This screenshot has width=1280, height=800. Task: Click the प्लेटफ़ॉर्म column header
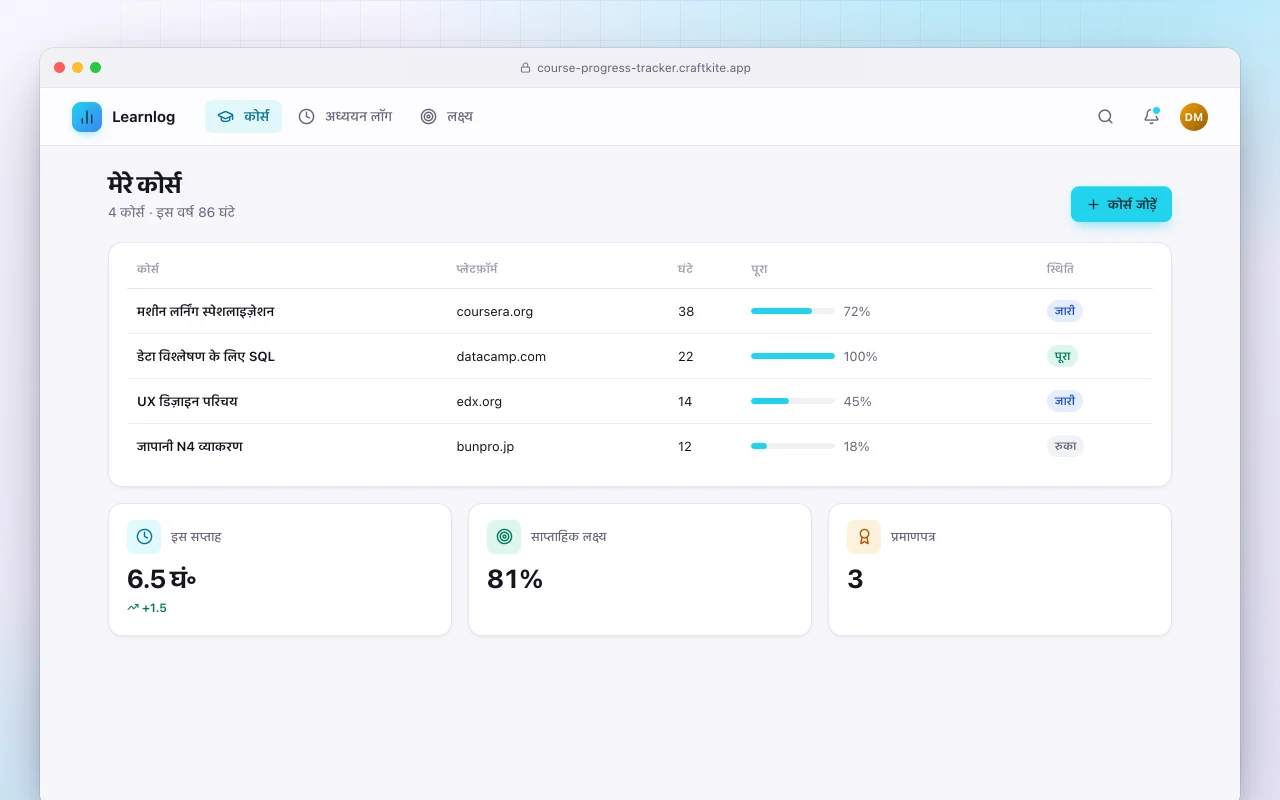pyautogui.click(x=477, y=269)
